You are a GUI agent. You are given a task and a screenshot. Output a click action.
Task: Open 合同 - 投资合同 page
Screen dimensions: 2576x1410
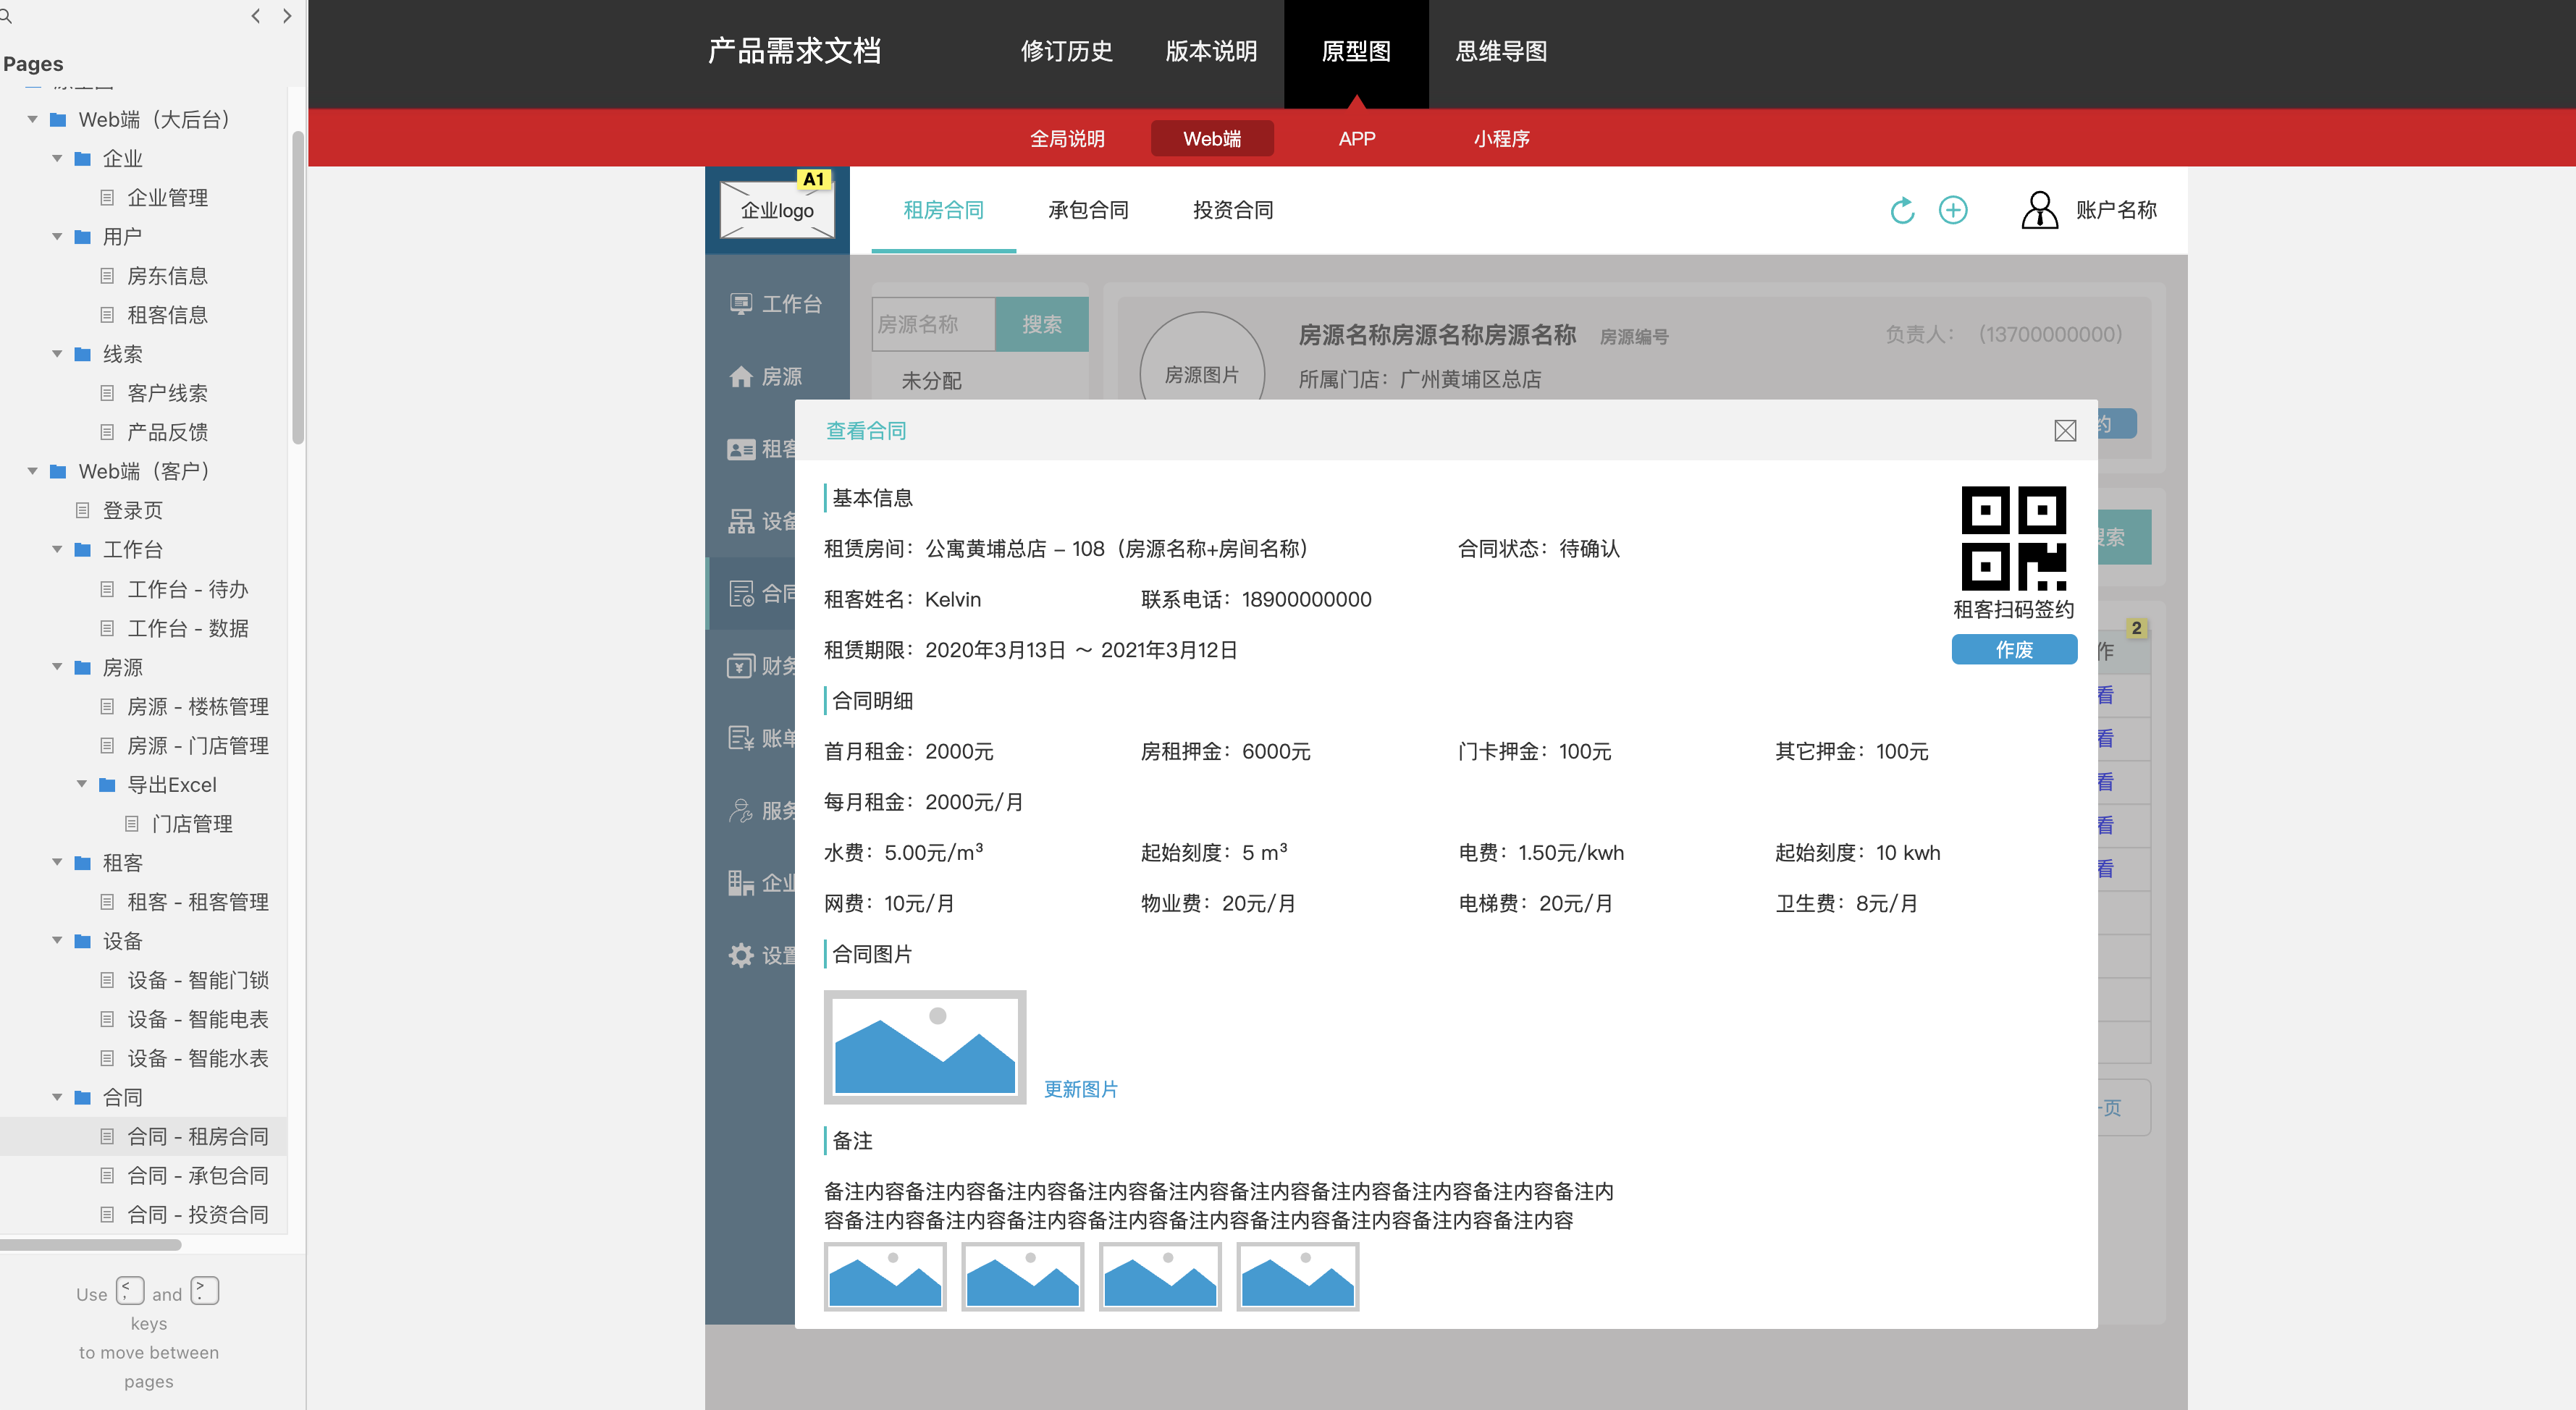pyautogui.click(x=198, y=1214)
